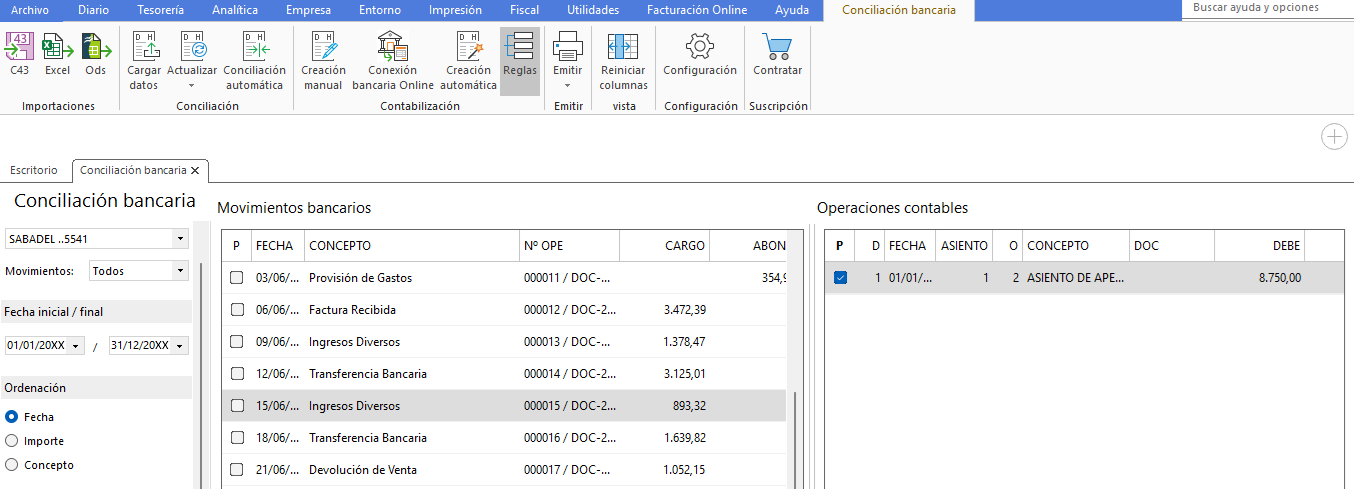The image size is (1356, 490).
Task: Tick checkbox for operation 000016
Action: (237, 438)
